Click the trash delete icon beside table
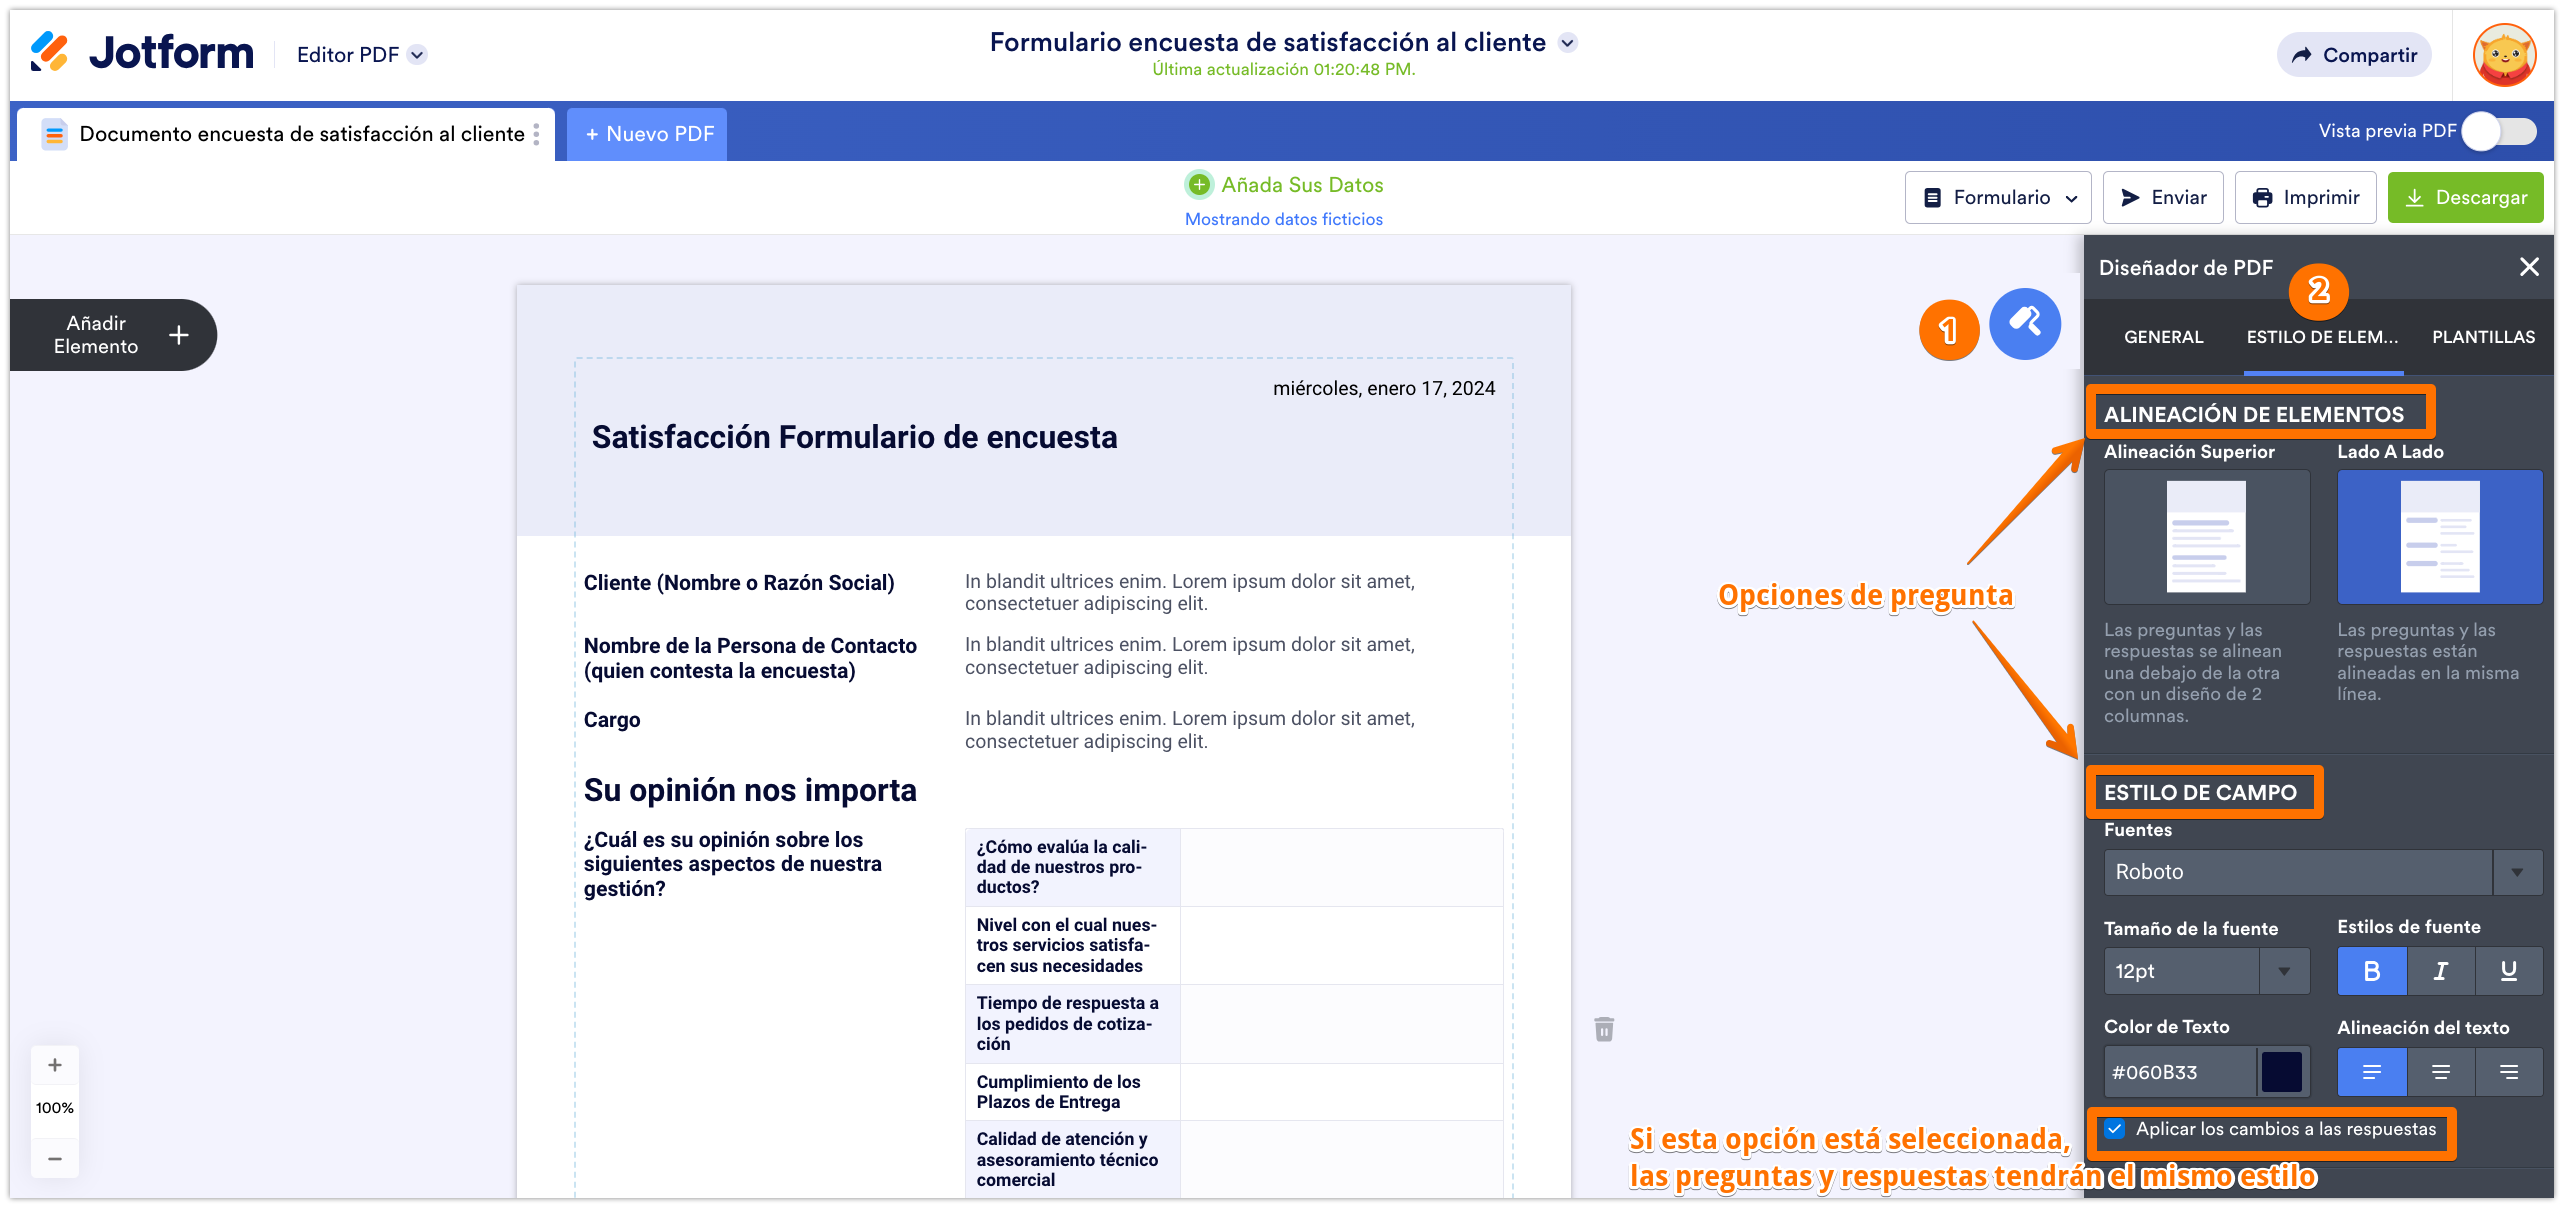Image resolution: width=2564 pixels, height=1211 pixels. tap(1604, 1029)
